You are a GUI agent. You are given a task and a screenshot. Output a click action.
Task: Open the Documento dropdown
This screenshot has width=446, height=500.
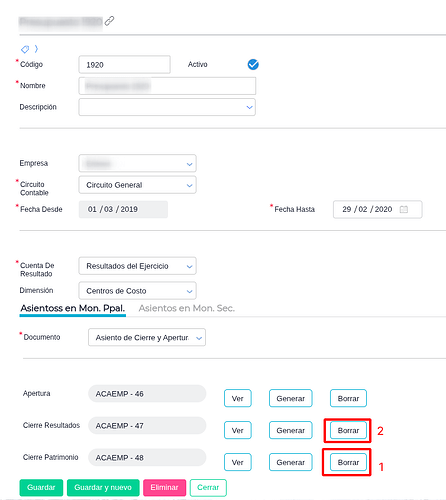147,338
